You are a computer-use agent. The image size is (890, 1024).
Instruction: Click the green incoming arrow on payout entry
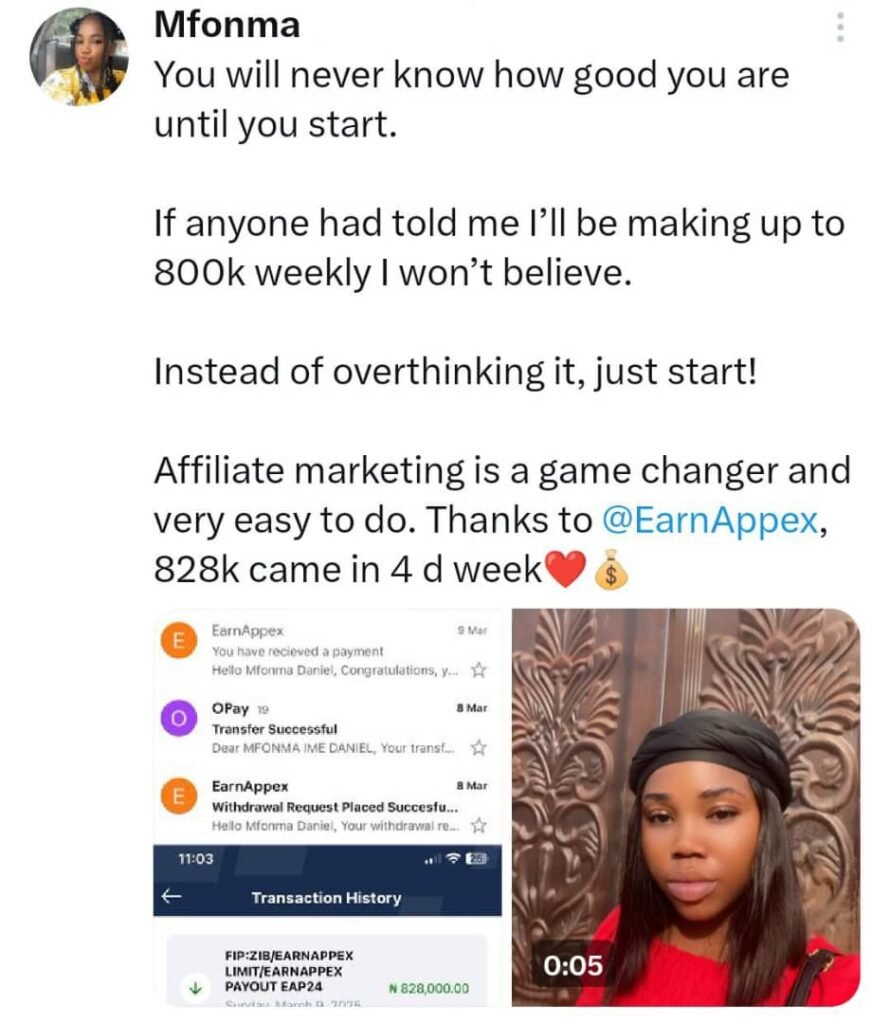coord(195,988)
